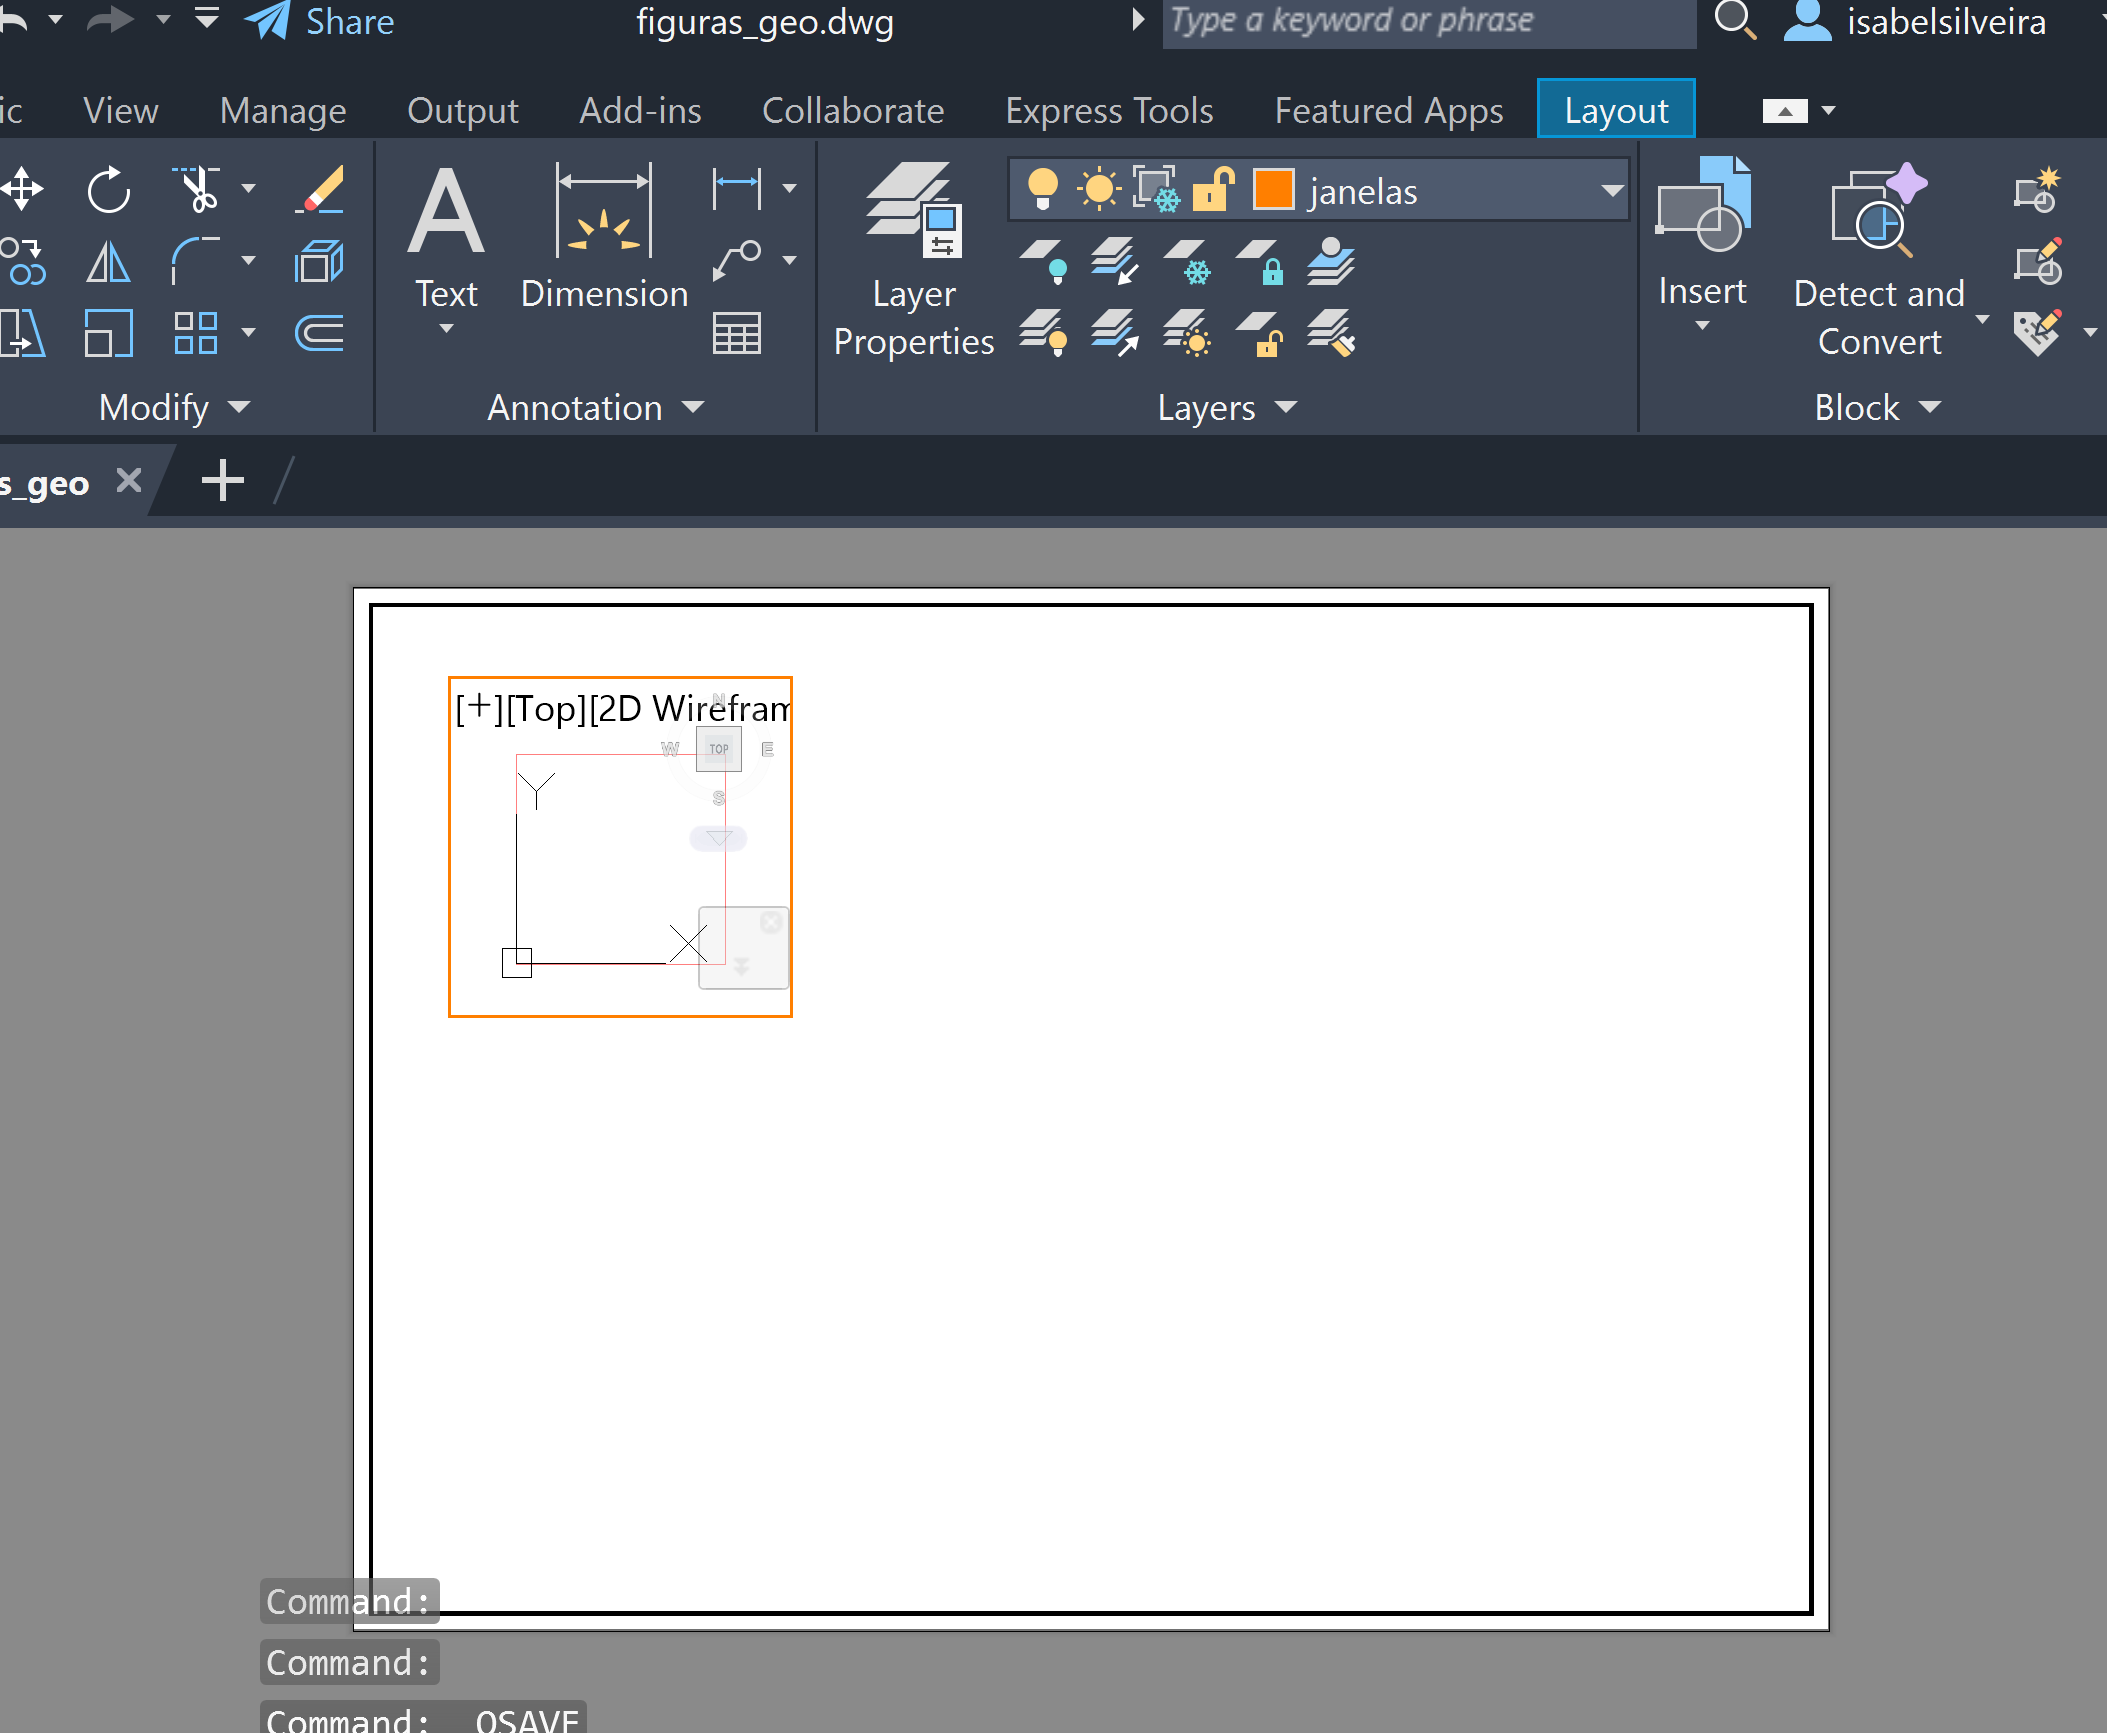This screenshot has height=1733, width=2107.
Task: Click the keyword search input field
Action: click(1427, 22)
